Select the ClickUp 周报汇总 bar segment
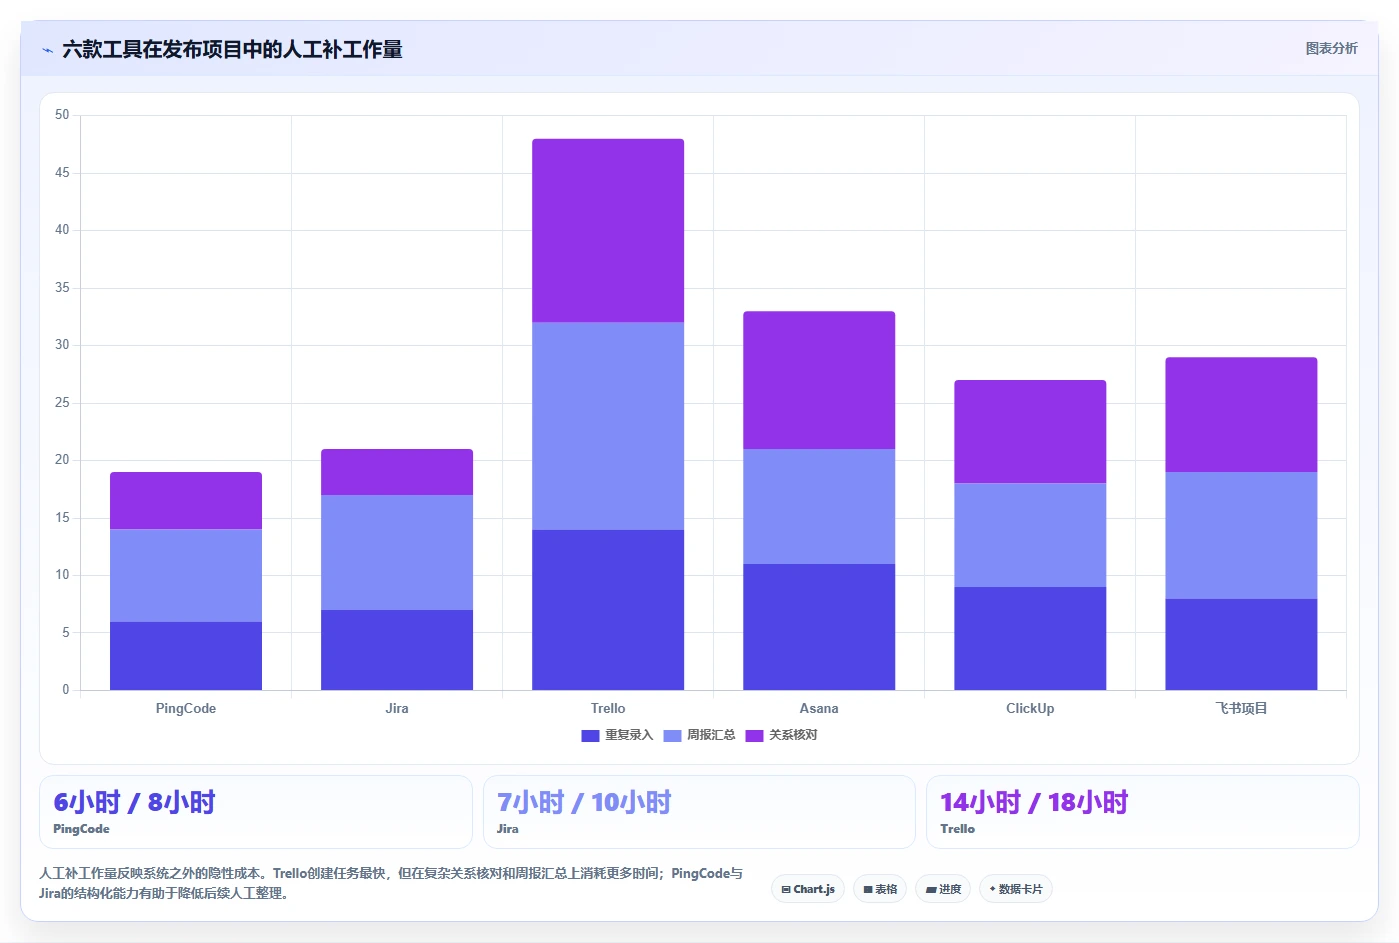 pyautogui.click(x=1030, y=535)
